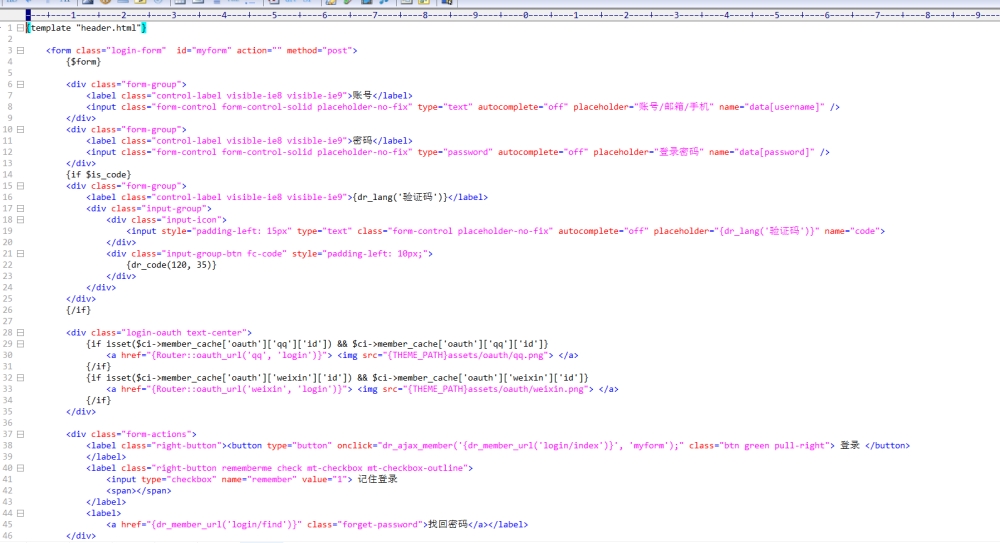
Task: Collapse the input-icon div on line 18
Action: (x=20, y=220)
